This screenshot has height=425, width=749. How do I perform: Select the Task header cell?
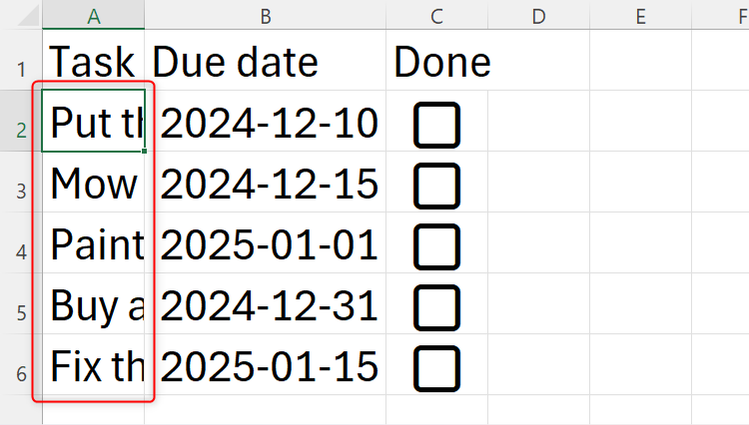(x=93, y=63)
